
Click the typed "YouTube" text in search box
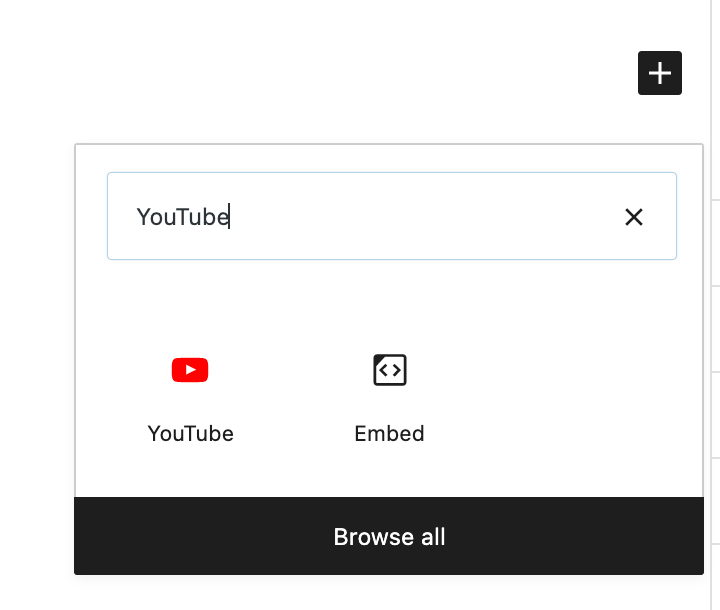(x=182, y=217)
